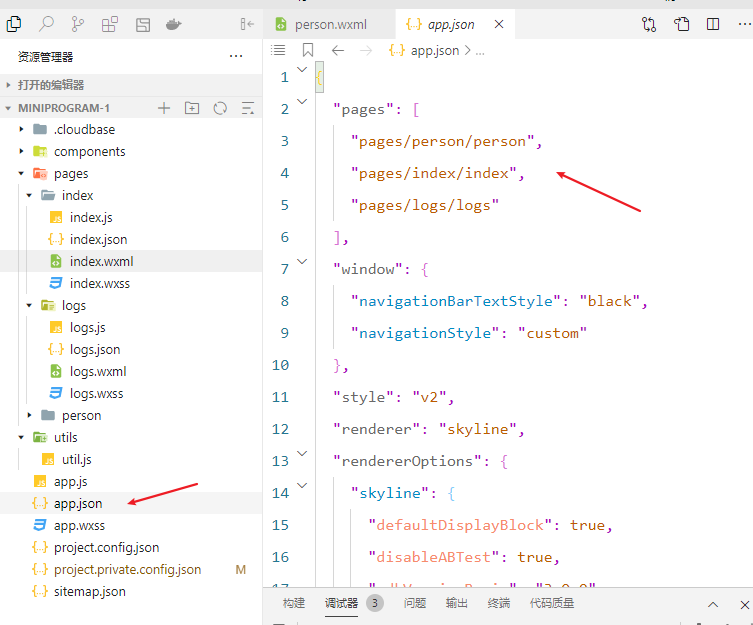Open editor more actions ellipsis
Image resolution: width=753 pixels, height=625 pixels.
(x=744, y=24)
